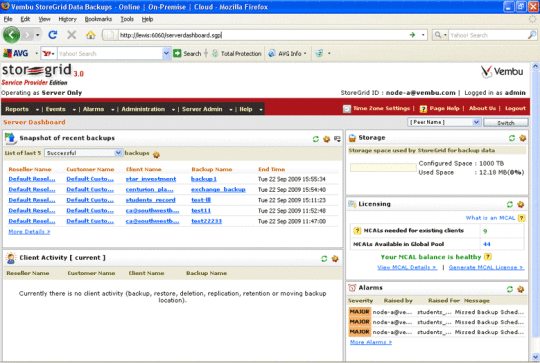Refresh the Snapshot of recent backups panel
The width and height of the screenshot is (540, 363).
point(316,139)
